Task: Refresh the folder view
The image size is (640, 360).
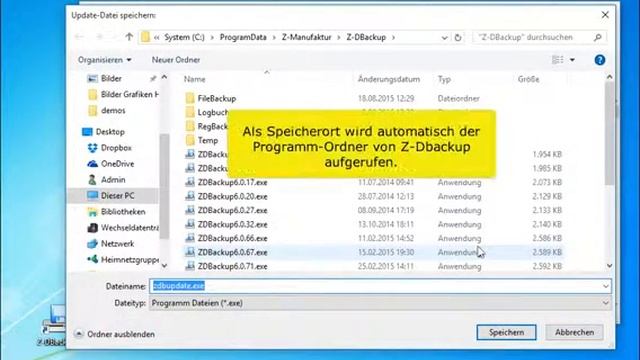Action: [458, 37]
